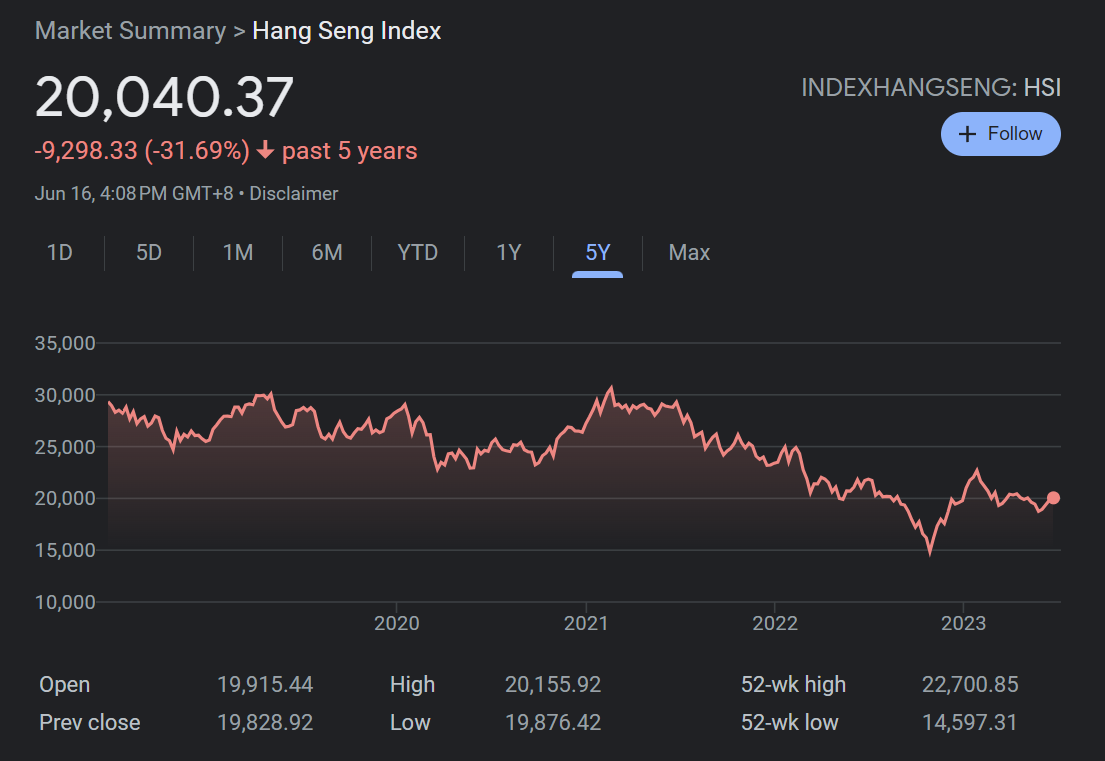The image size is (1105, 761).
Task: Click the Low value 19,876.42
Action: click(x=553, y=722)
